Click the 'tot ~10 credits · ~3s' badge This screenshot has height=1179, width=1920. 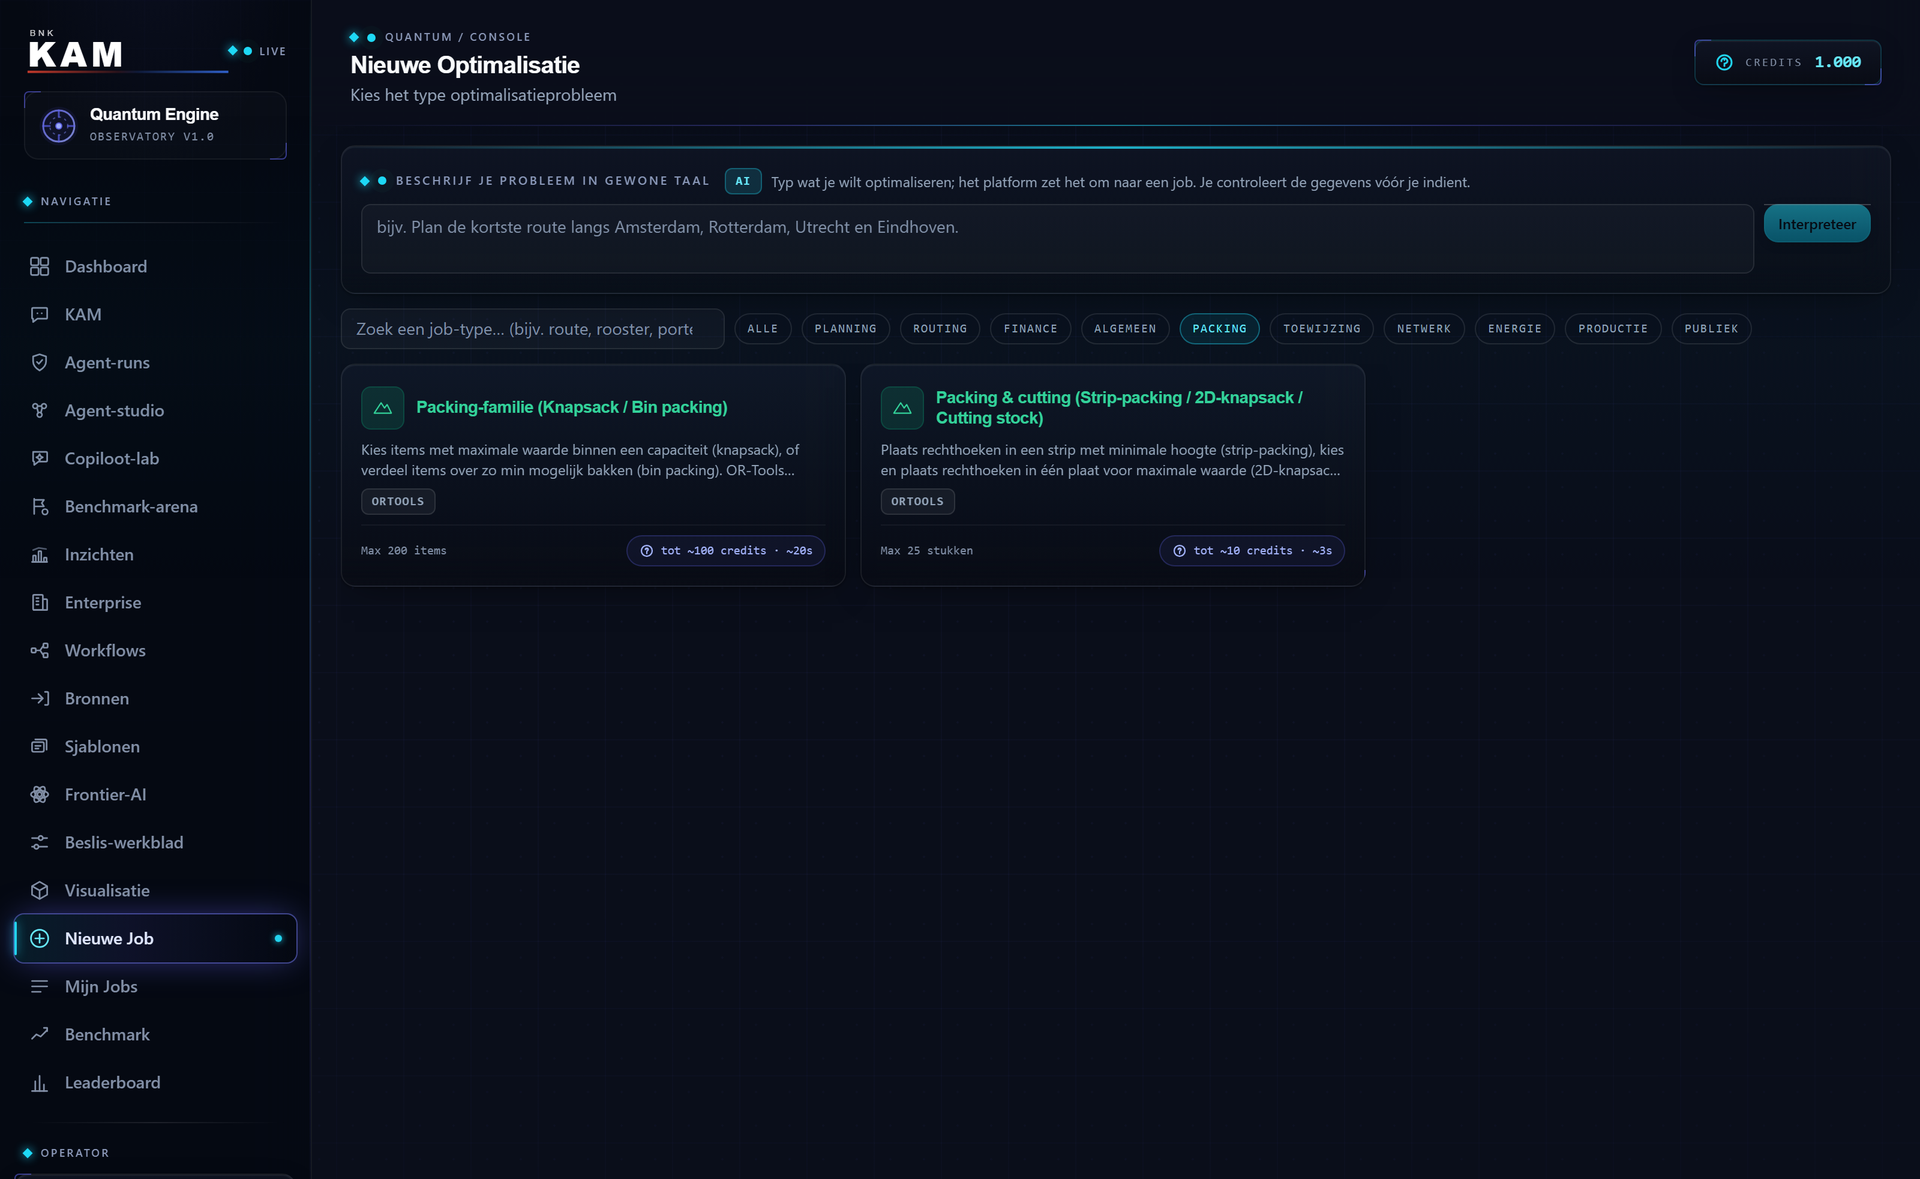click(1252, 551)
